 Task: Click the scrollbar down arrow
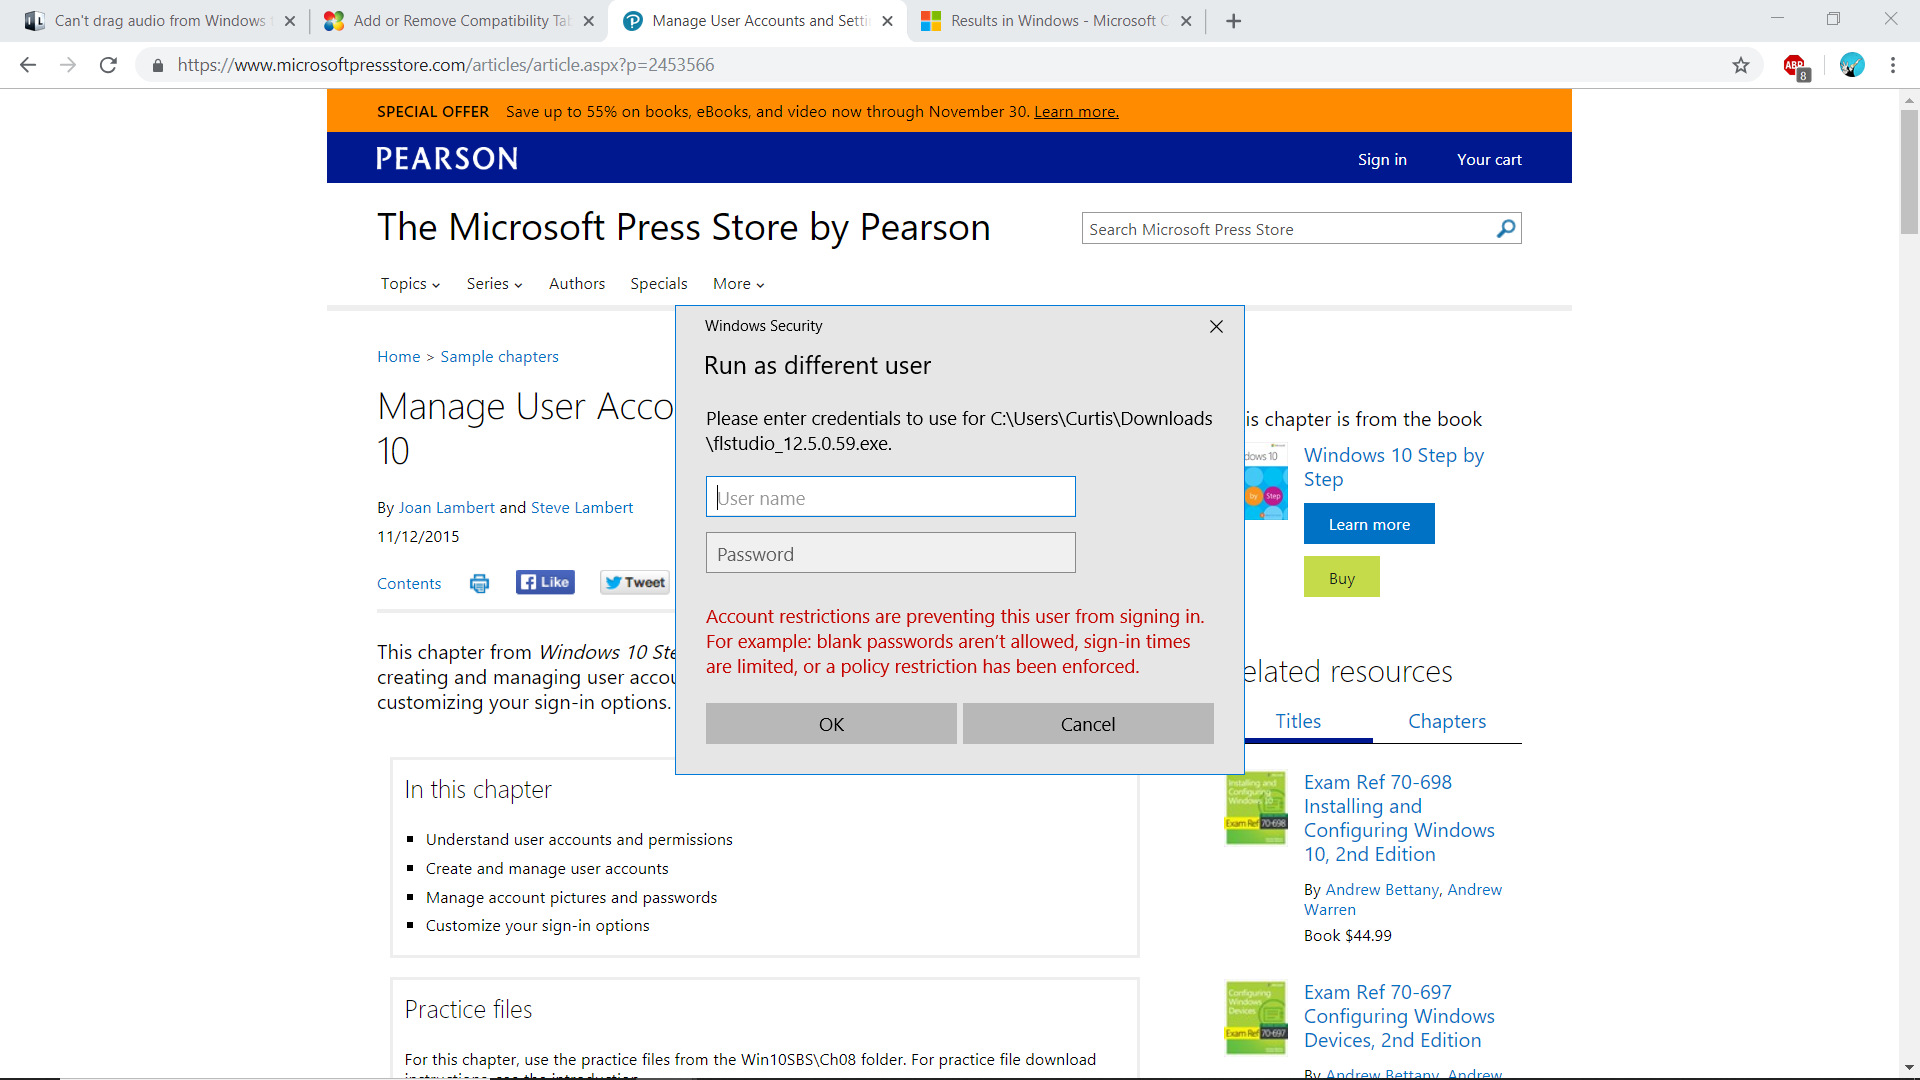tap(1909, 1067)
